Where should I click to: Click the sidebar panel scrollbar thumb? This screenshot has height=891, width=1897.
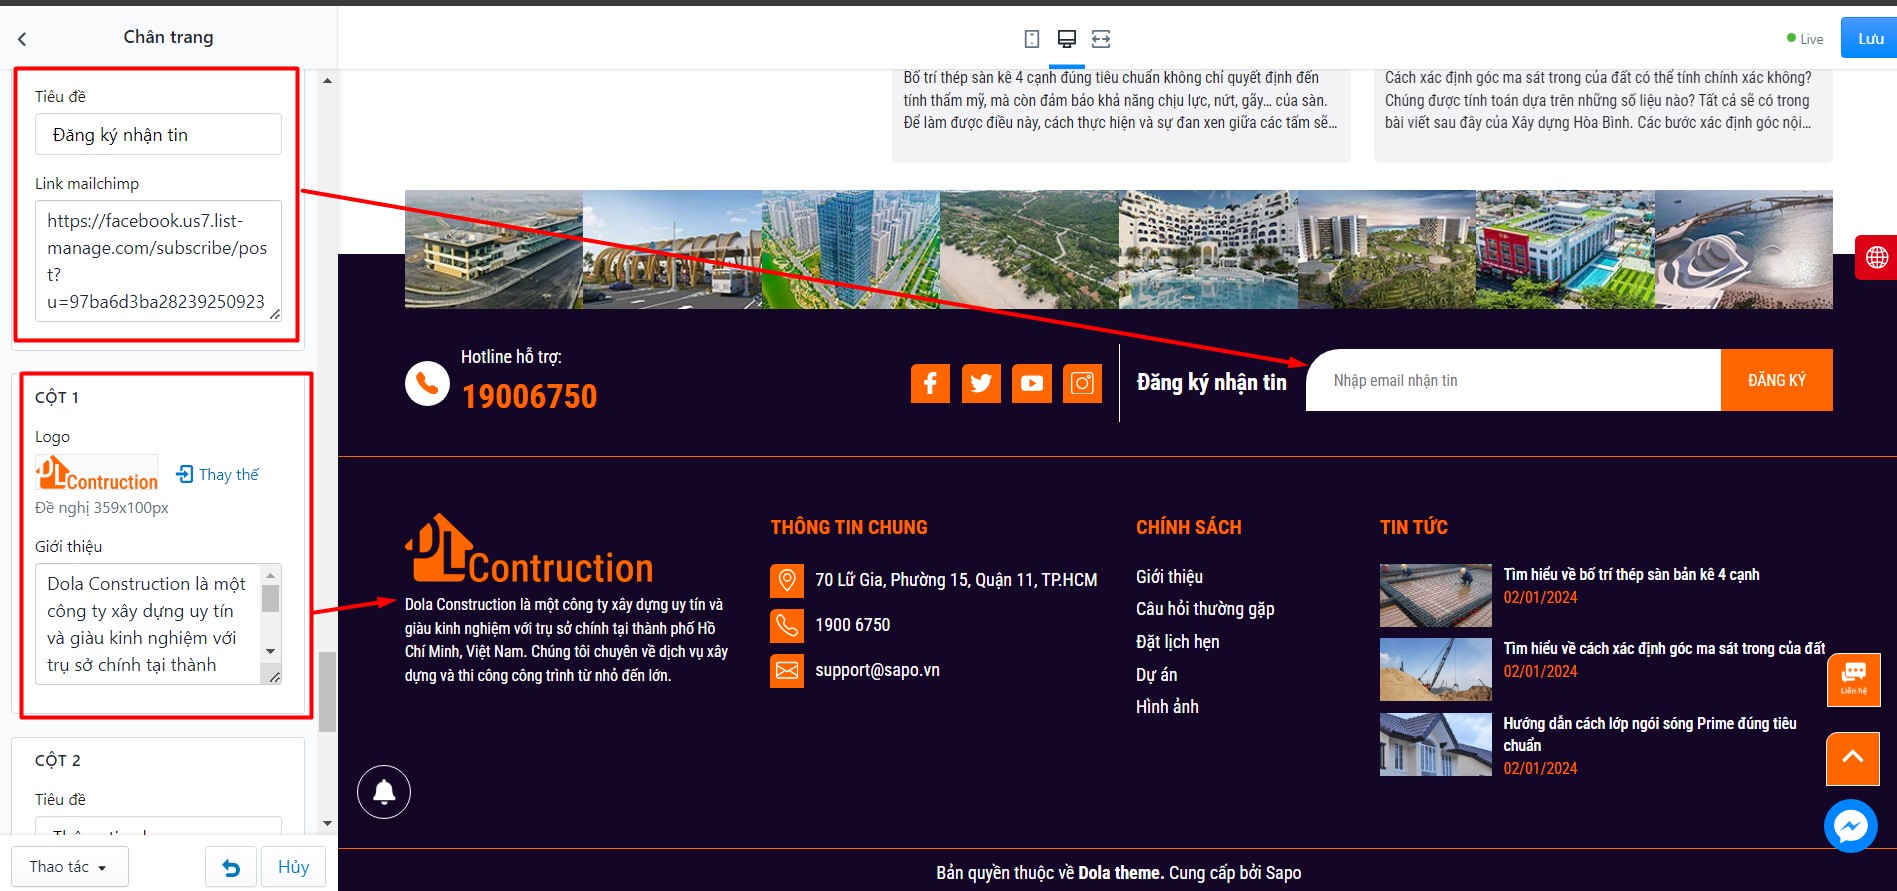click(x=327, y=692)
